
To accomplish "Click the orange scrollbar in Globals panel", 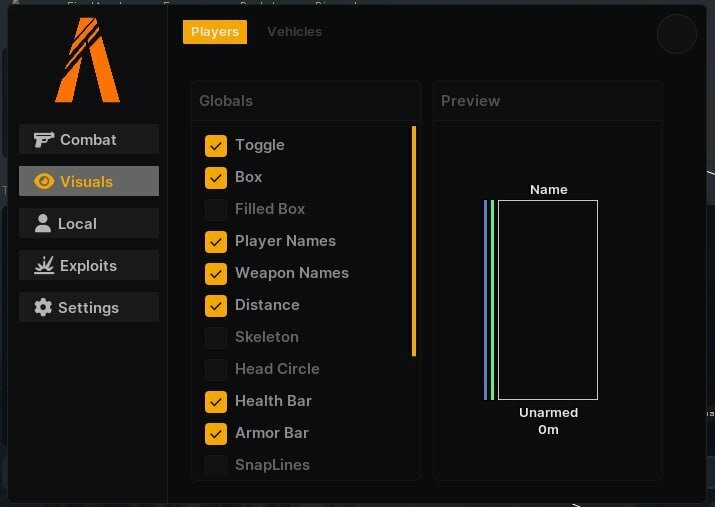I will click(x=414, y=240).
